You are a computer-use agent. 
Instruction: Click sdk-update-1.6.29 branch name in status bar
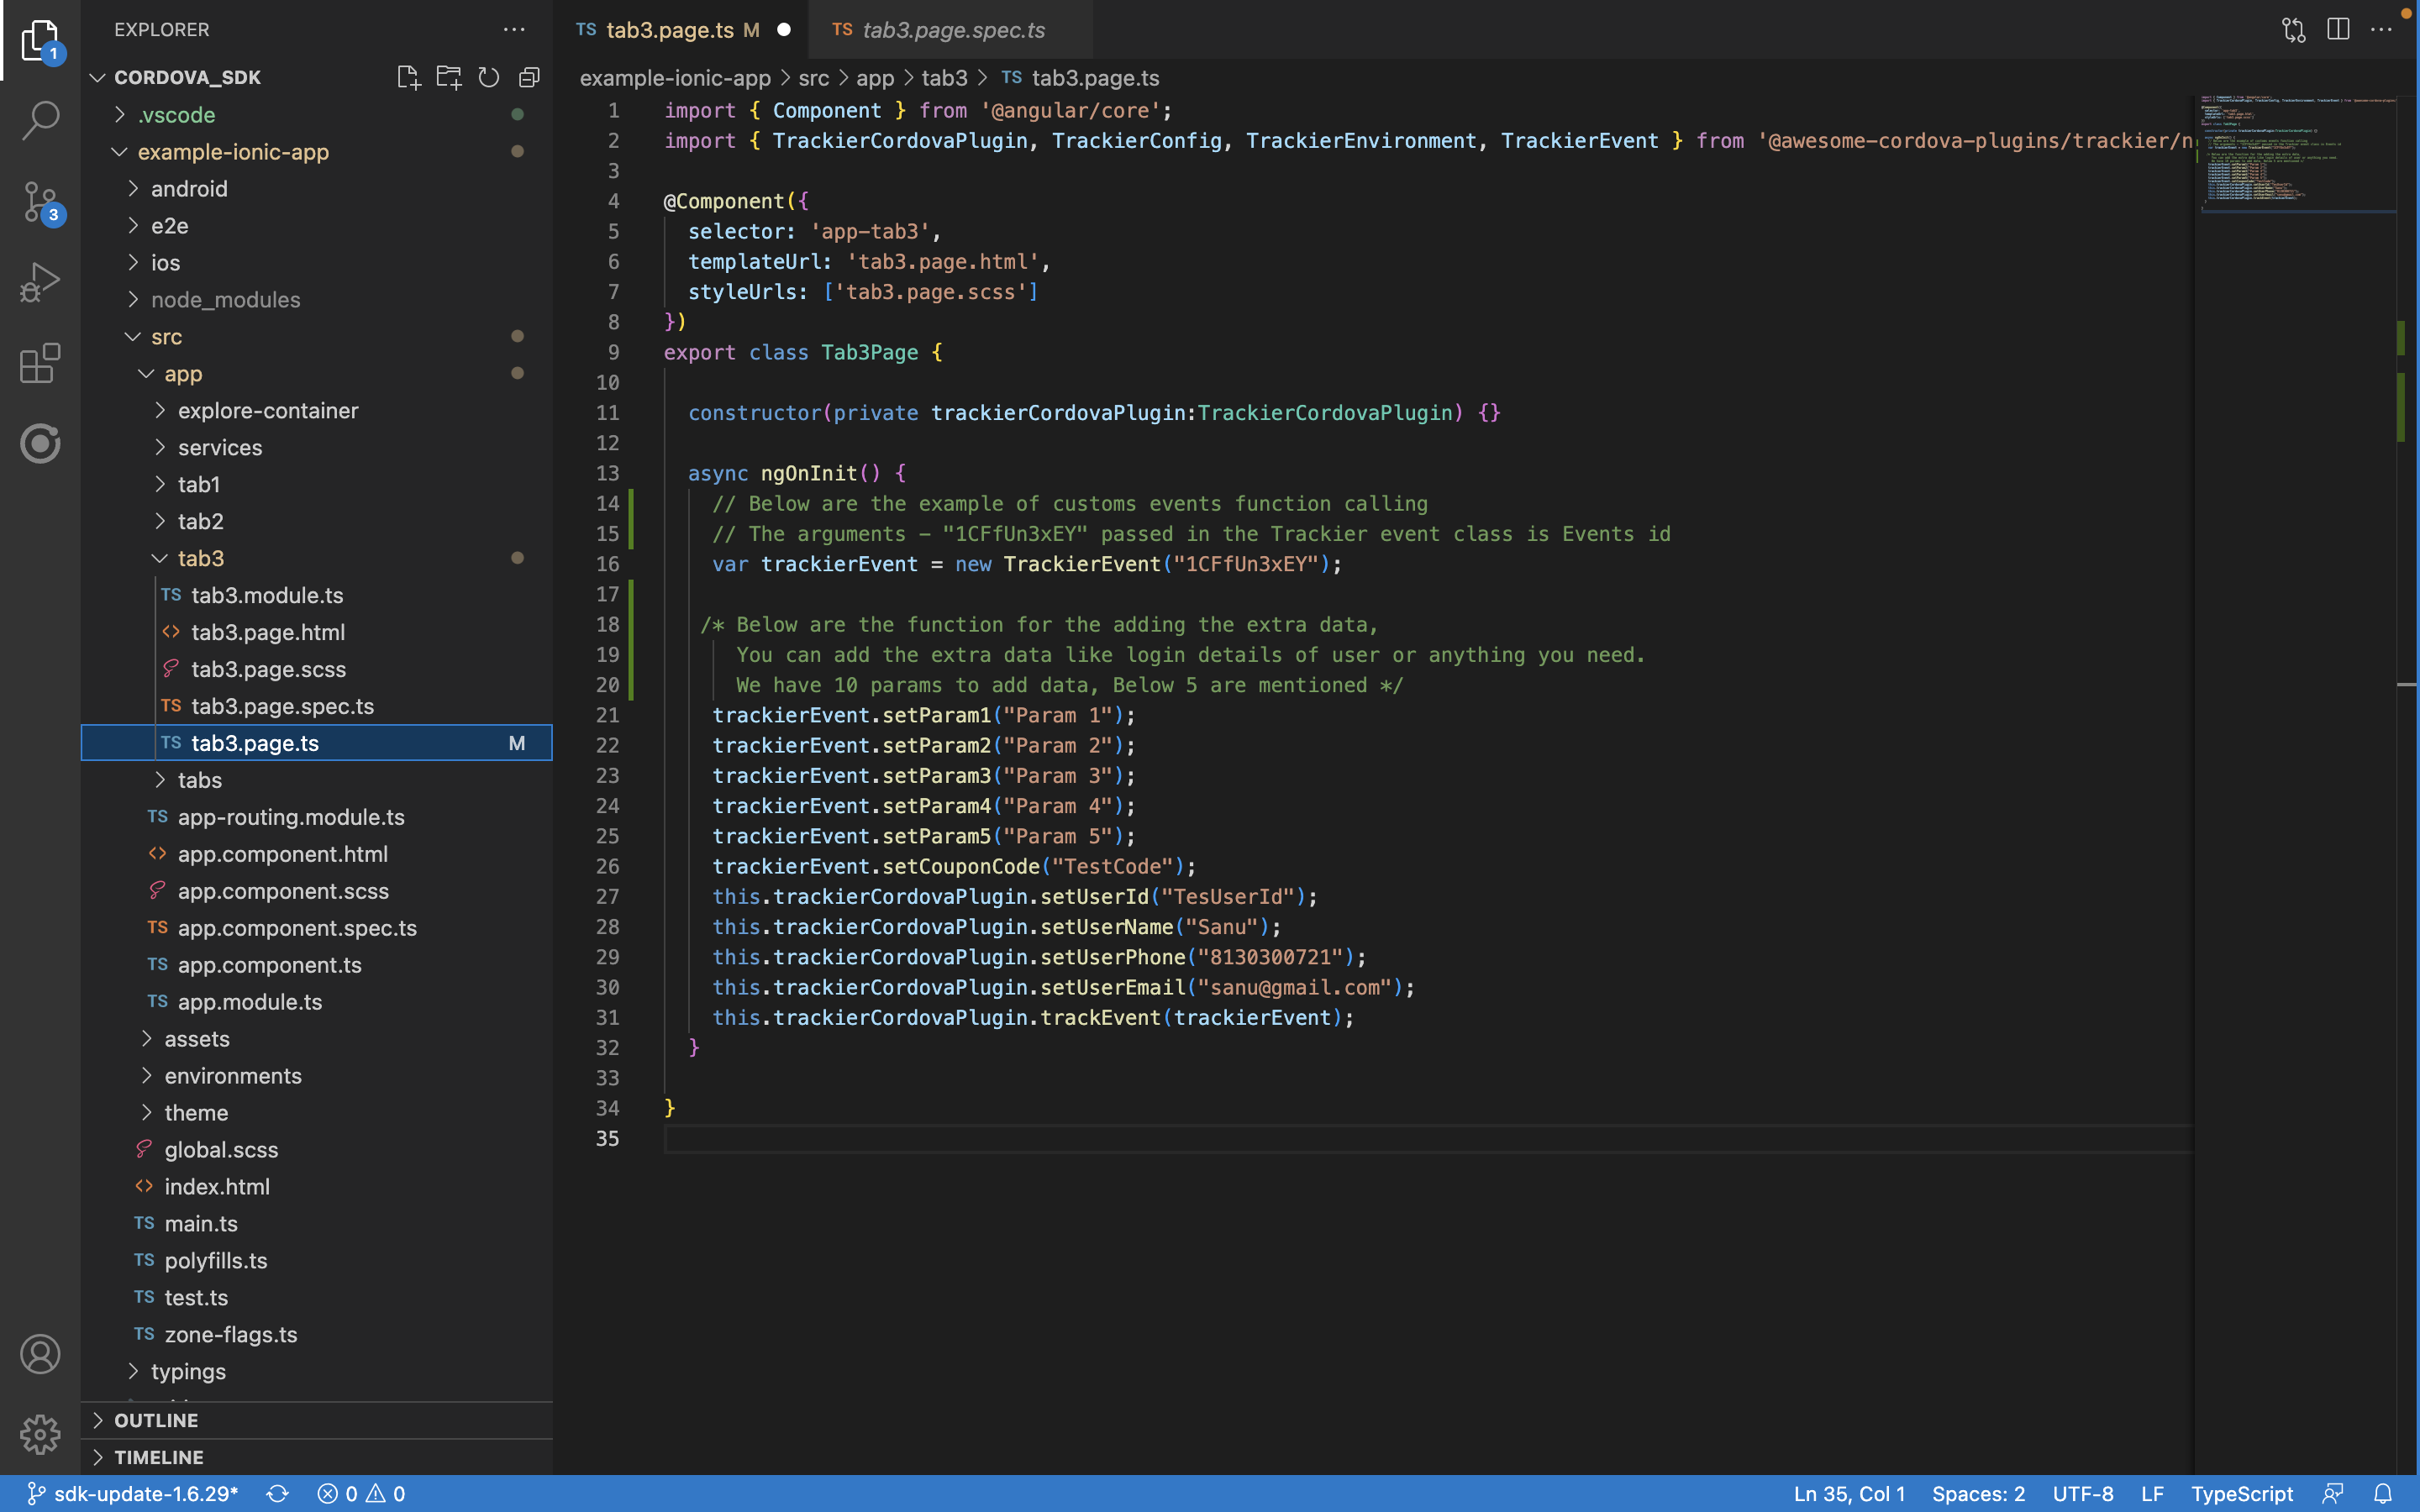pyautogui.click(x=143, y=1493)
